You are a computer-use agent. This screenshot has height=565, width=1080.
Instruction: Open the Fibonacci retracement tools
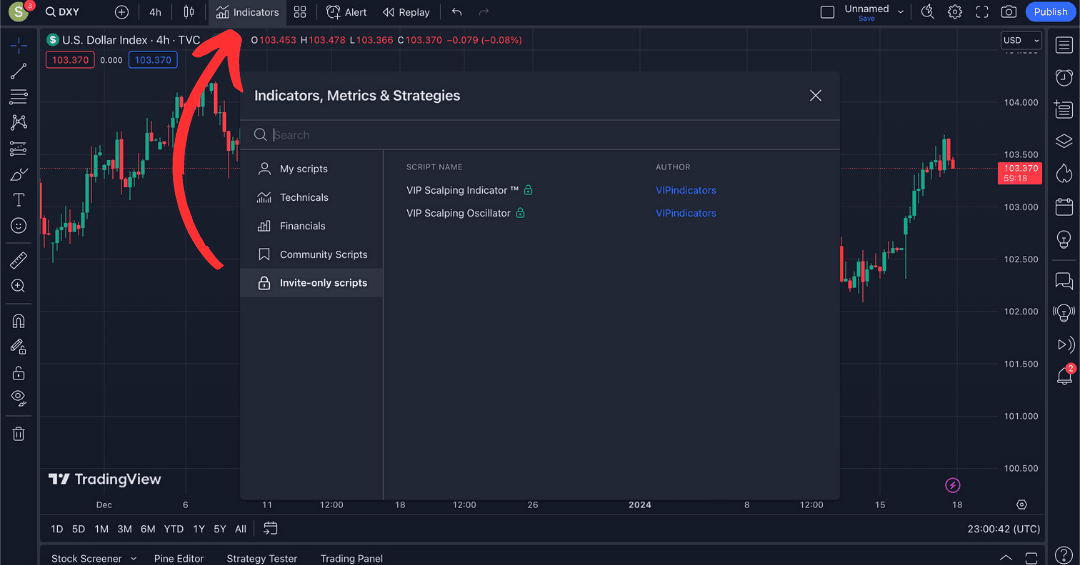click(19, 96)
